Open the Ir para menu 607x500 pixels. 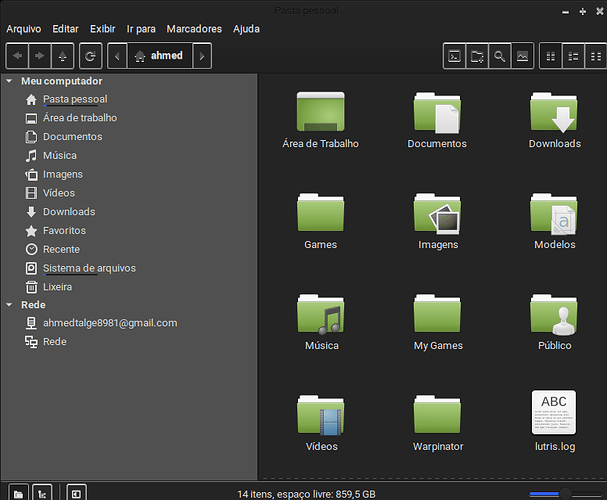click(x=141, y=29)
